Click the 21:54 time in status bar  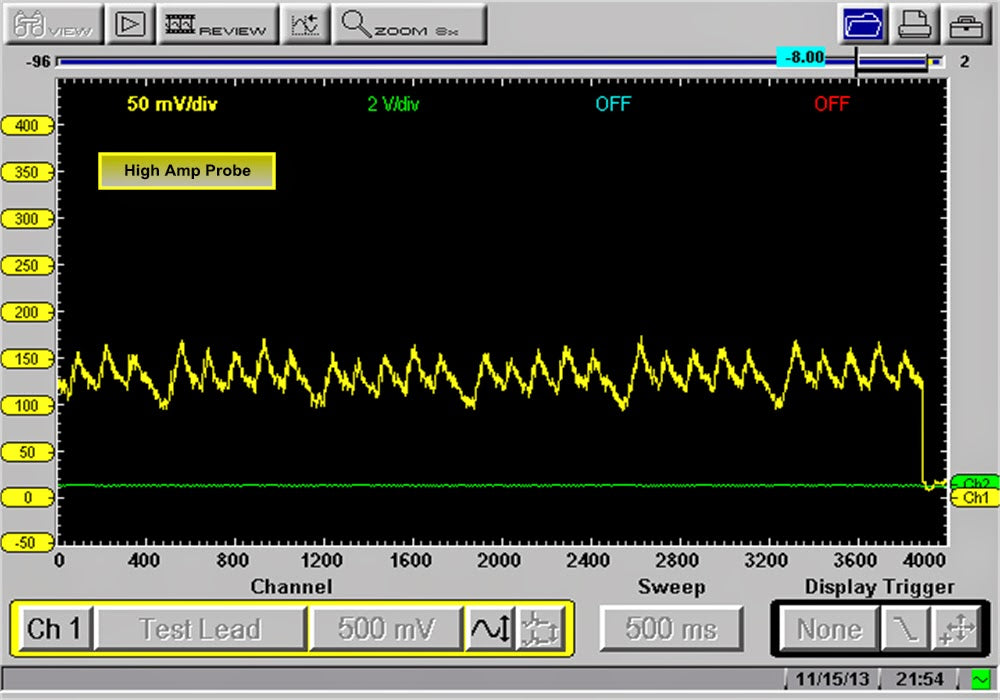pyautogui.click(x=919, y=679)
